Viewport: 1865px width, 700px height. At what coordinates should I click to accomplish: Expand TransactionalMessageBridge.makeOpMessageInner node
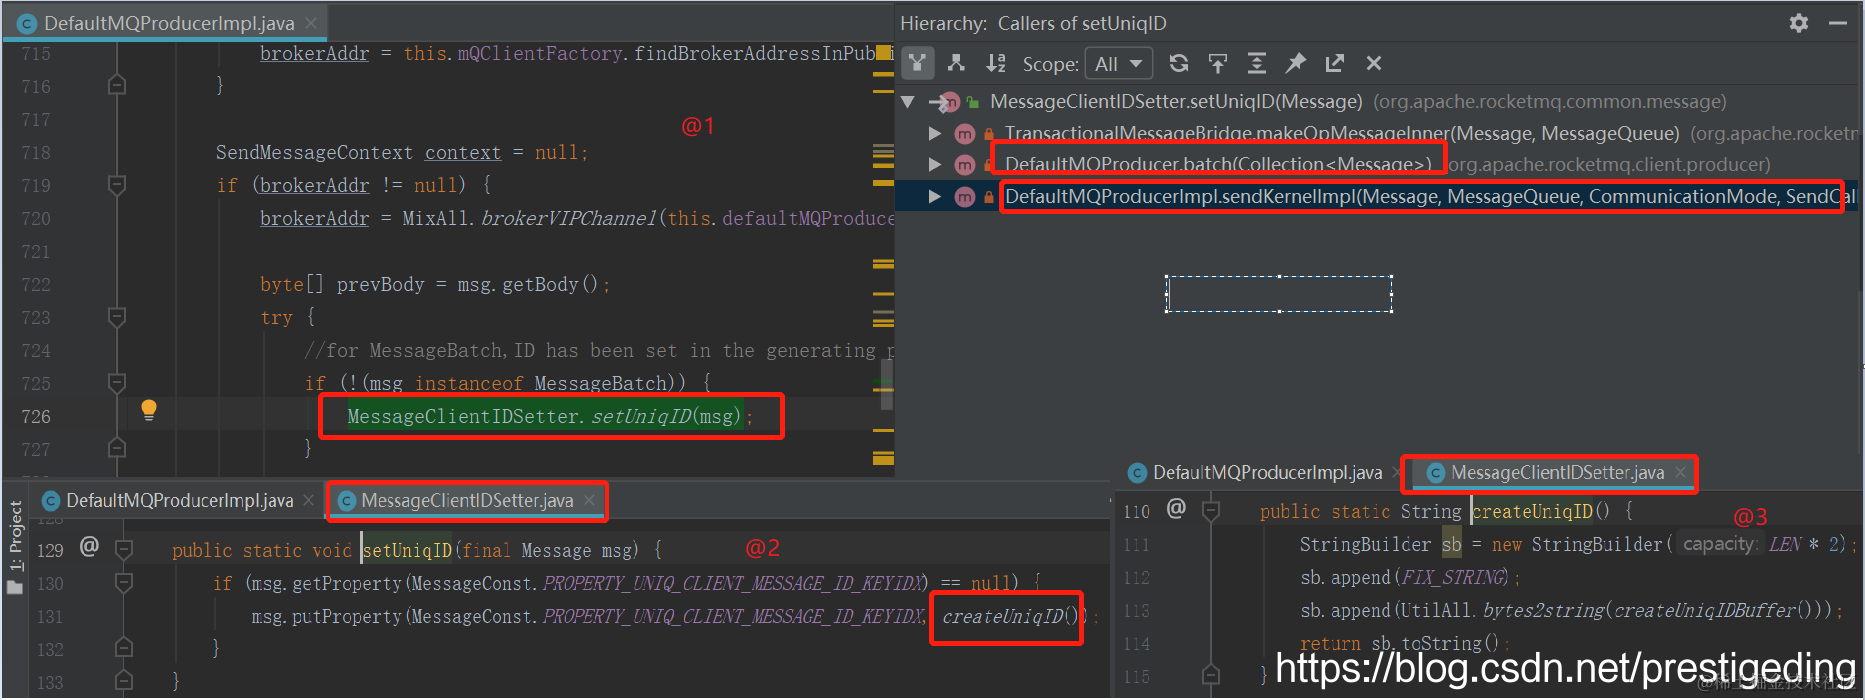(935, 133)
